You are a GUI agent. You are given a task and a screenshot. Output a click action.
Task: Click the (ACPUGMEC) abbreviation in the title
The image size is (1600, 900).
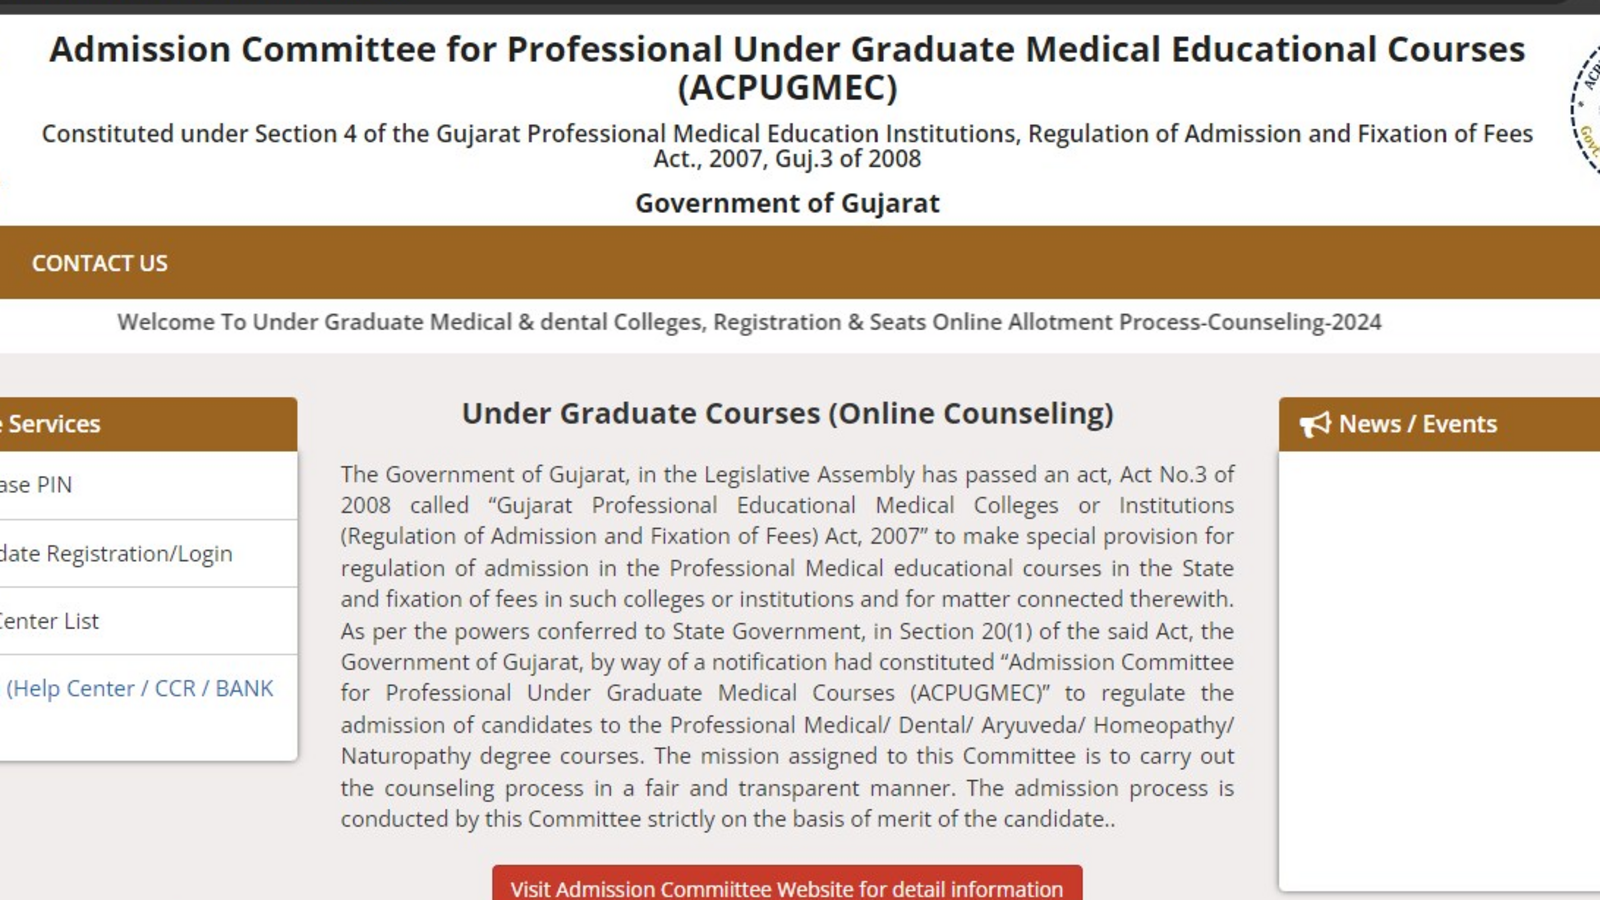tap(787, 88)
